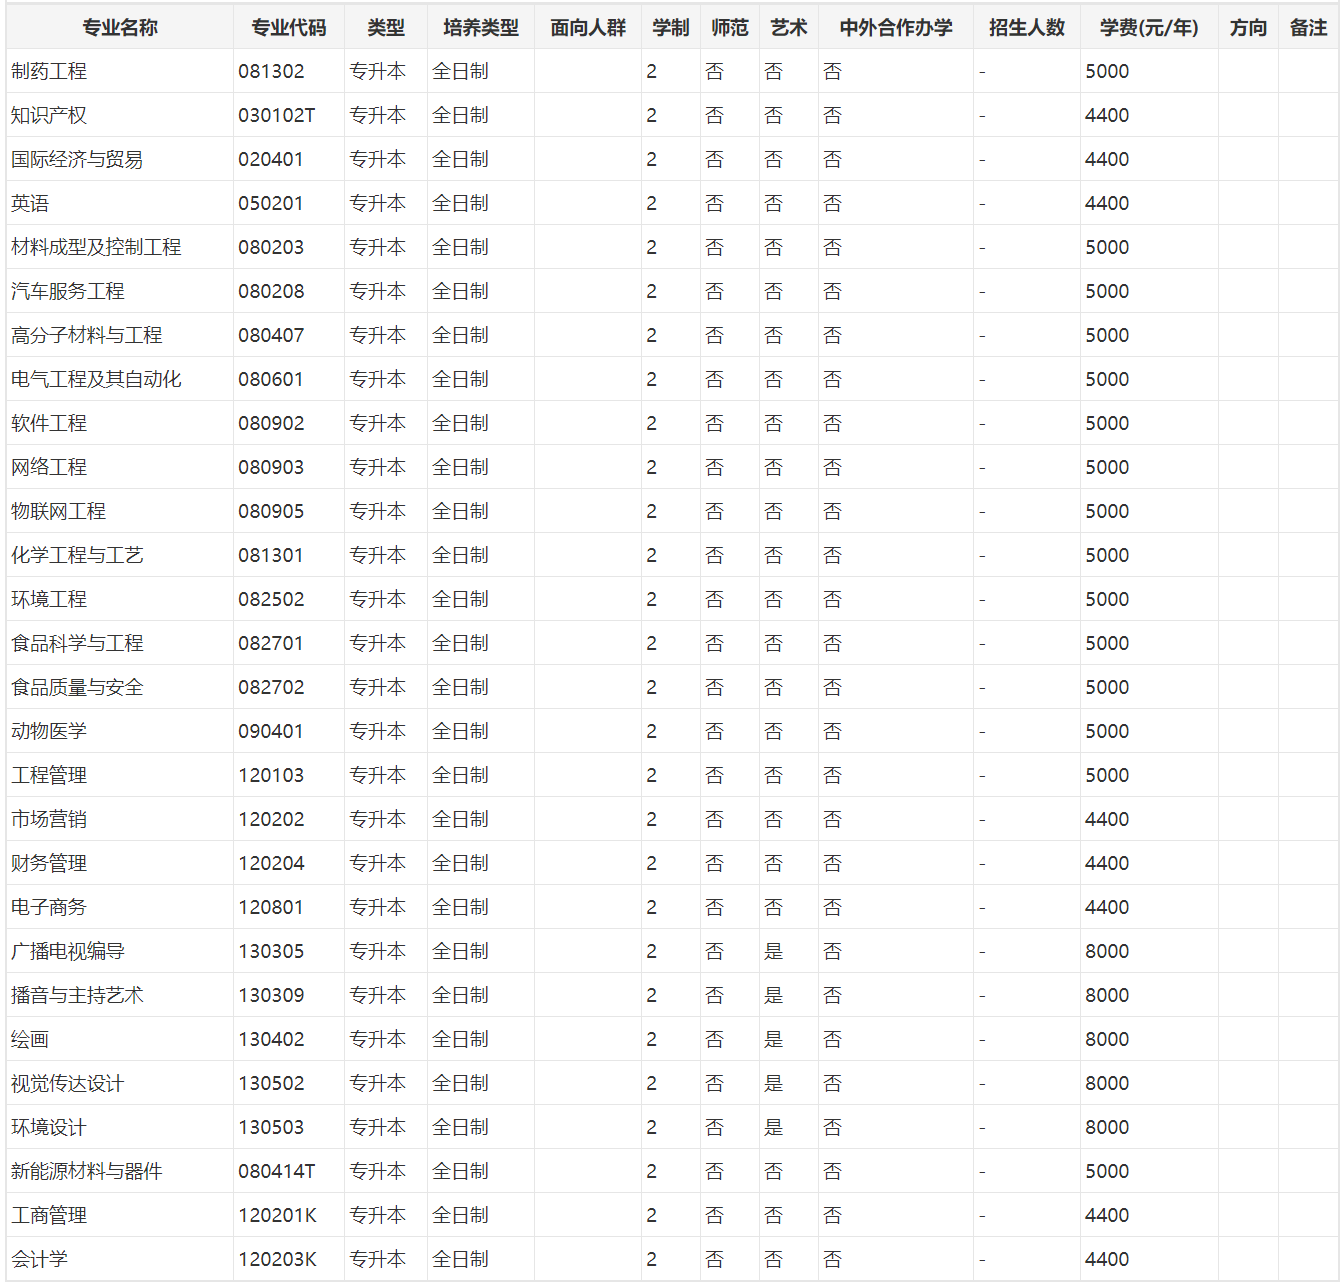
Task: Click the 培养类型 column header
Action: coord(481,28)
